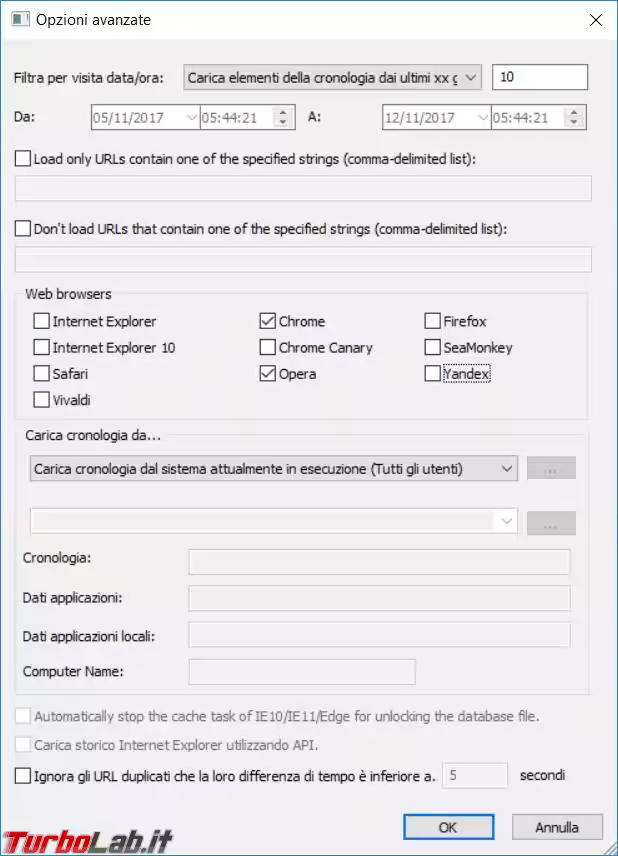The height and width of the screenshot is (856, 618).
Task: Check 'Ignora gli URL duplicati' option
Action: (24, 775)
